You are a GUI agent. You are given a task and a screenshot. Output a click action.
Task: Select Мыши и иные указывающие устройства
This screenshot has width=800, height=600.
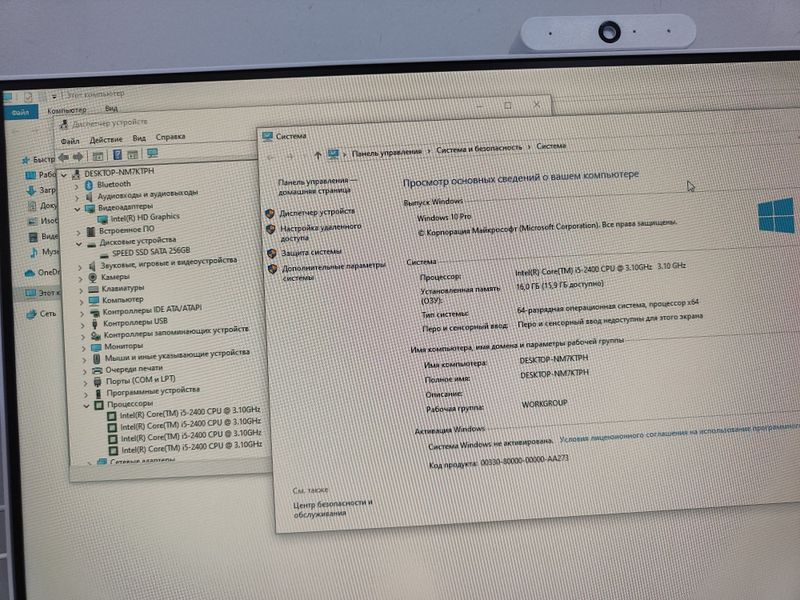(x=177, y=355)
